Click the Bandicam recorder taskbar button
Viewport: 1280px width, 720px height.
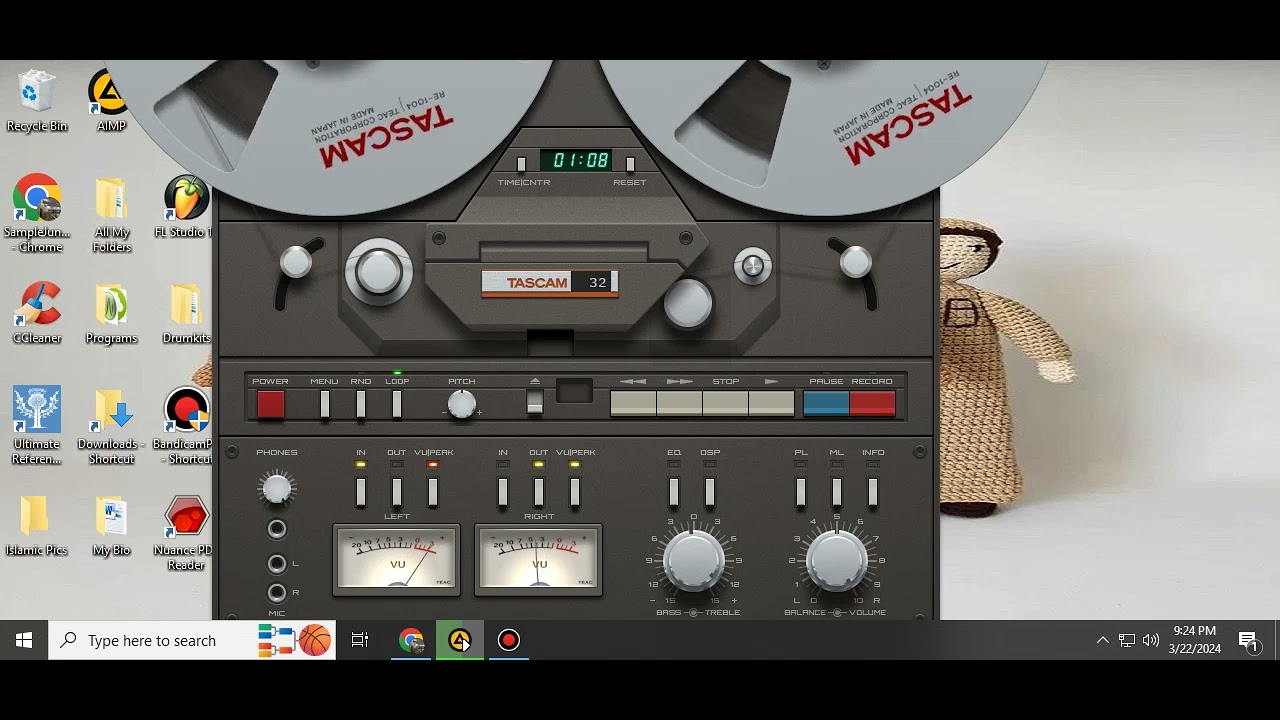pyautogui.click(x=509, y=640)
